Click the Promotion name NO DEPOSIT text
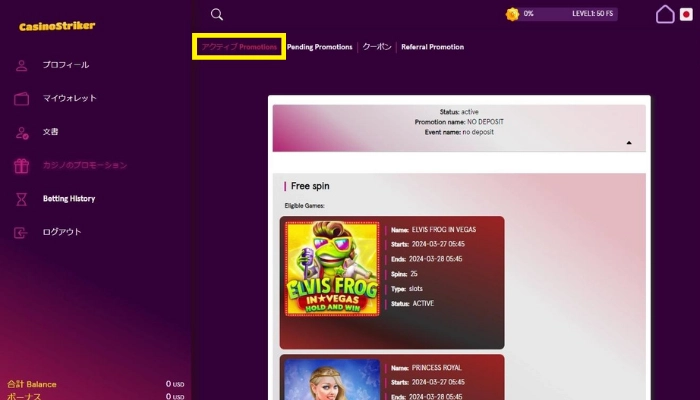The width and height of the screenshot is (700, 400). pos(459,122)
